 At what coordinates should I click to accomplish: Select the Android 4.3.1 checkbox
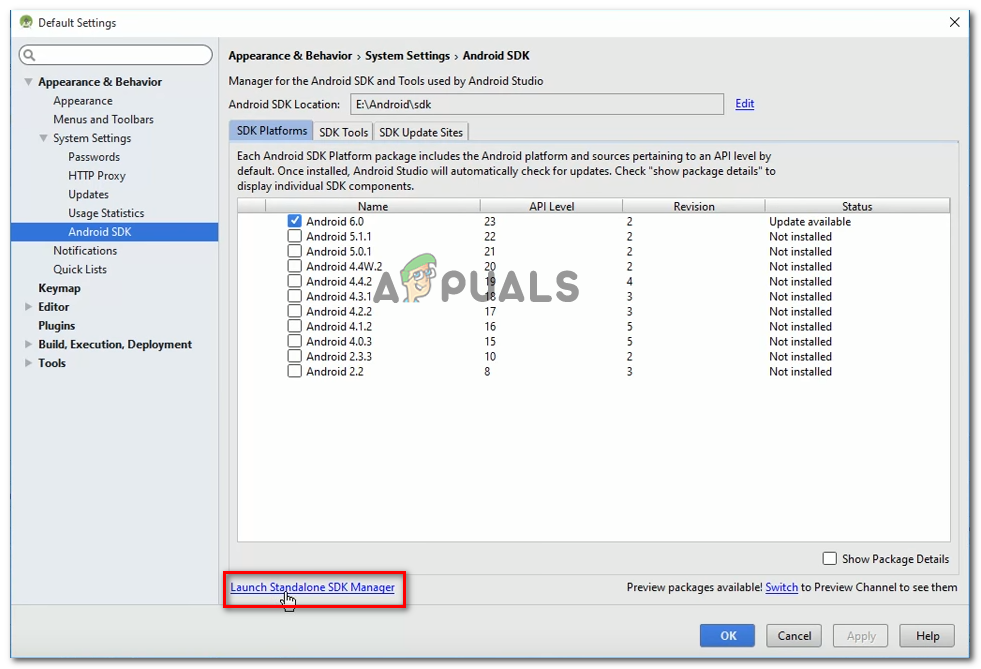[295, 296]
